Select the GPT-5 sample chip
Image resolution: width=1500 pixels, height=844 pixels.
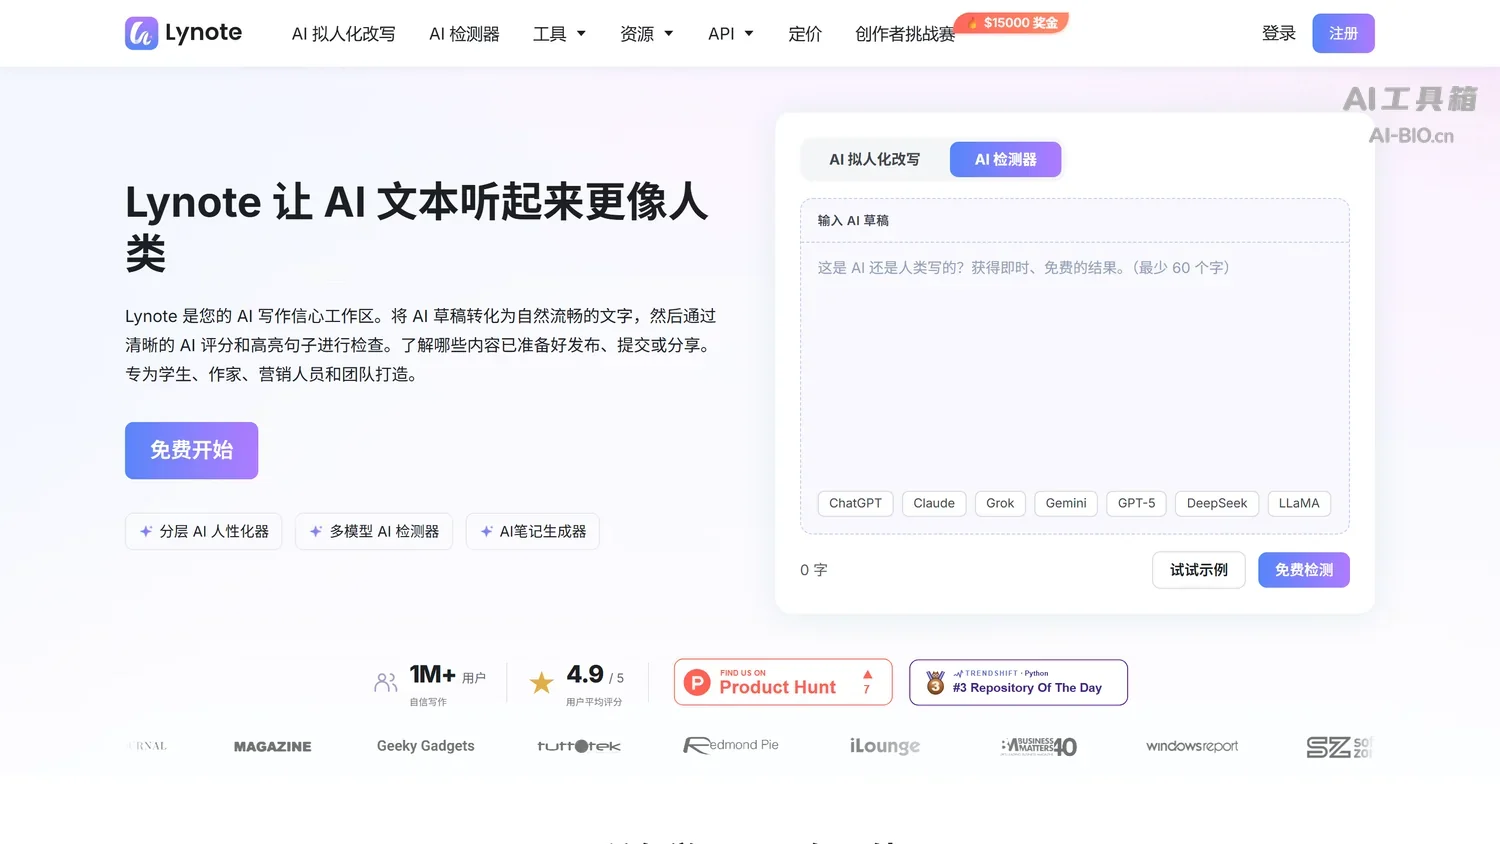click(x=1136, y=503)
